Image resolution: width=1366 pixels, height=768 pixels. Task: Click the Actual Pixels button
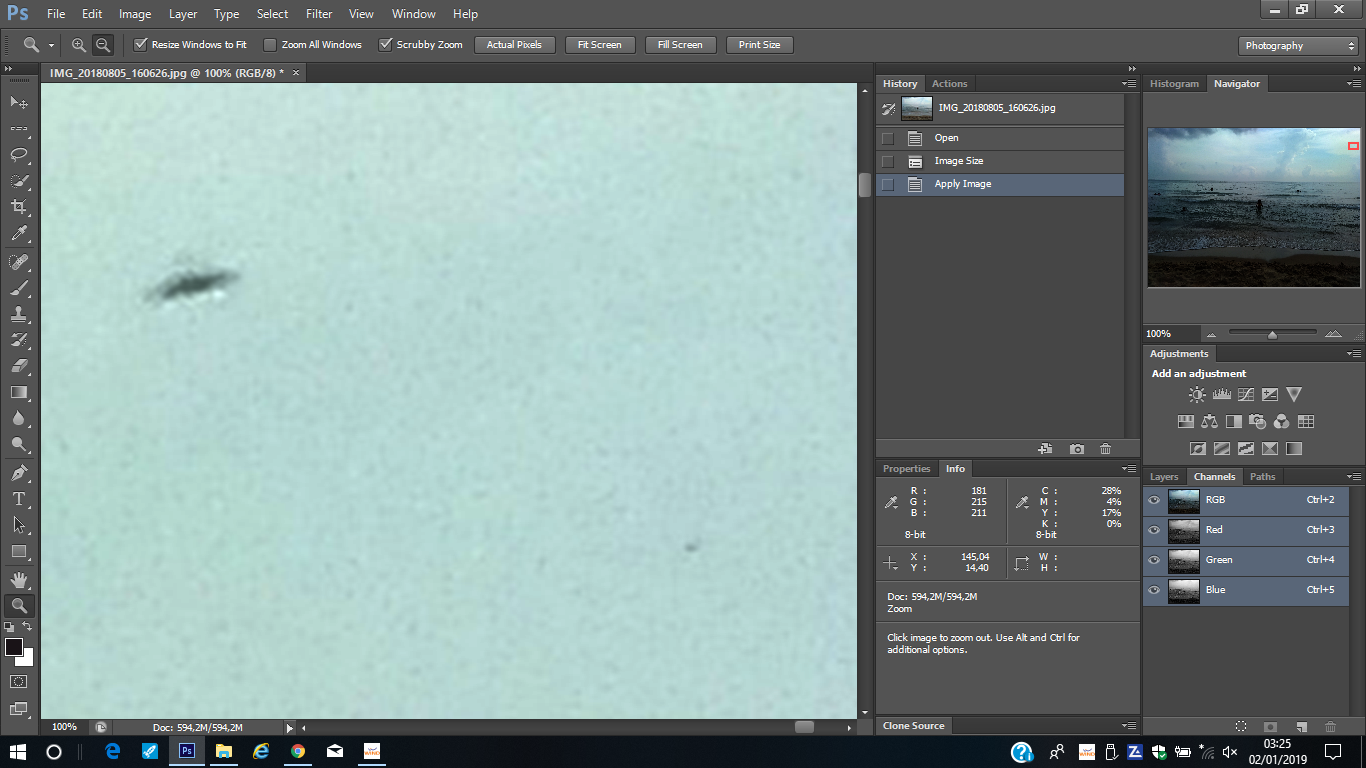coord(514,45)
